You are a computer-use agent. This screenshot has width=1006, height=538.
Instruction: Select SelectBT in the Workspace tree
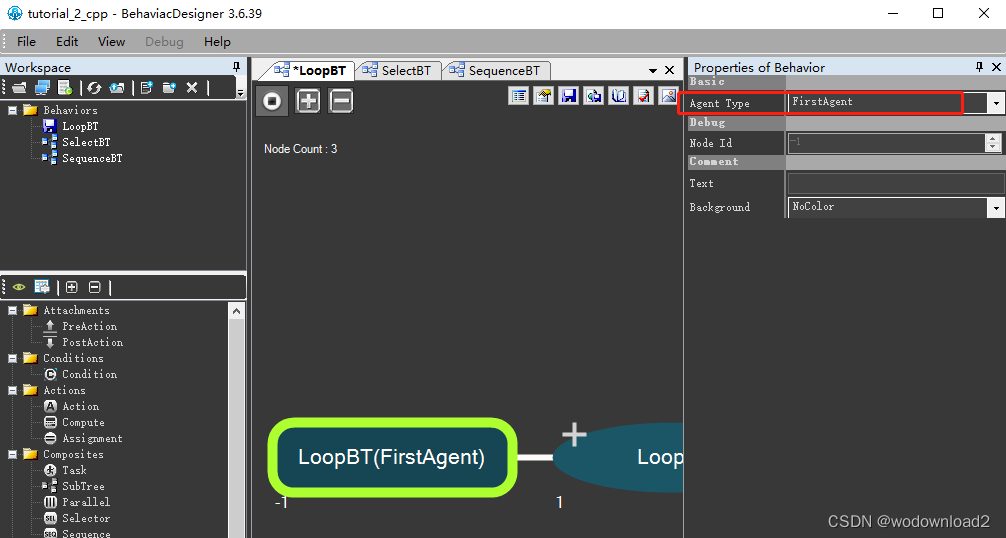pyautogui.click(x=86, y=142)
